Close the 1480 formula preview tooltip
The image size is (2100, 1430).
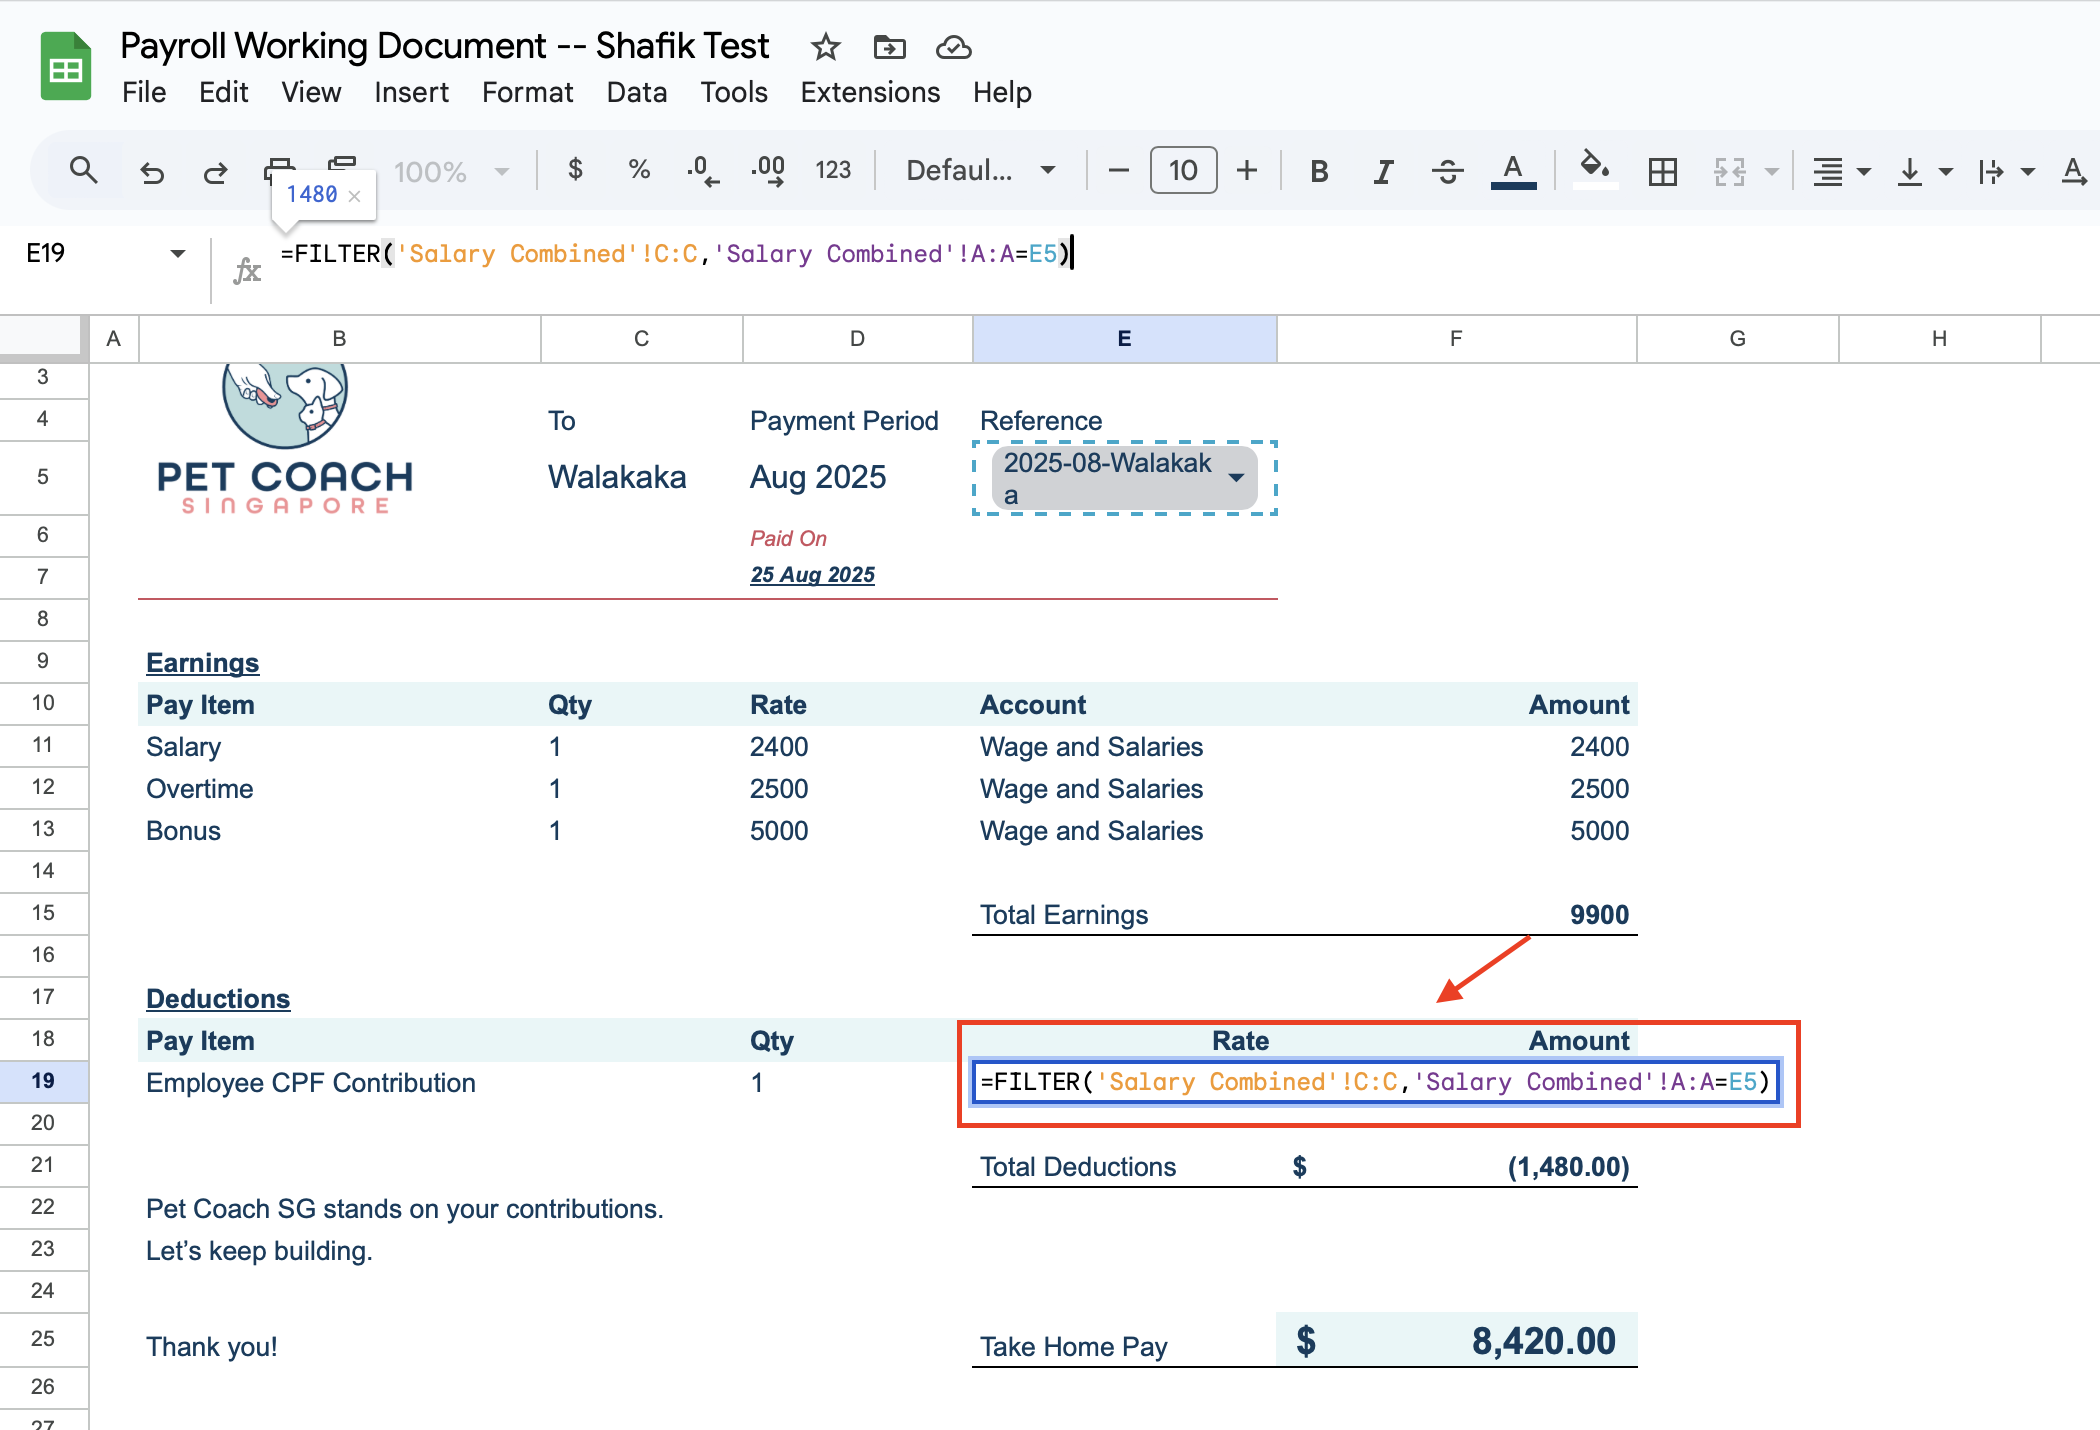pyautogui.click(x=354, y=196)
